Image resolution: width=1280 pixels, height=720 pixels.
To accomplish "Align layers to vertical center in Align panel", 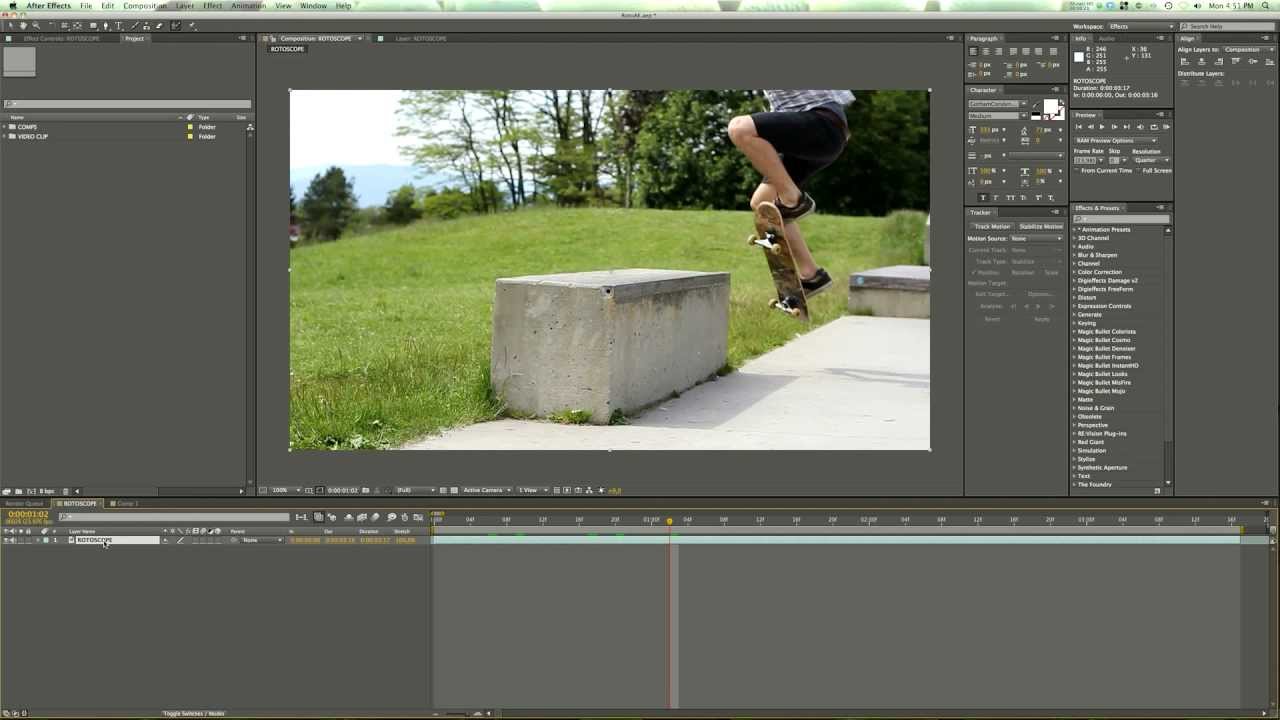I will [1253, 61].
